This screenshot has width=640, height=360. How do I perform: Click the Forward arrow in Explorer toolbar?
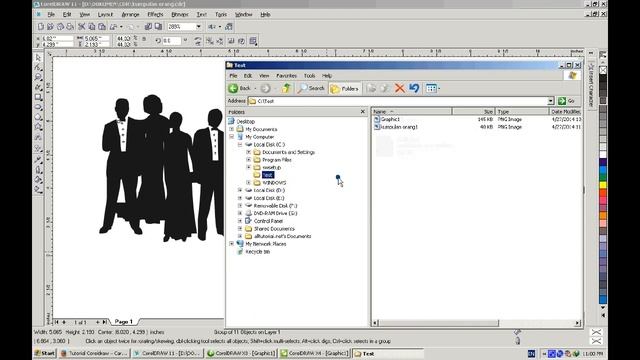pyautogui.click(x=265, y=88)
